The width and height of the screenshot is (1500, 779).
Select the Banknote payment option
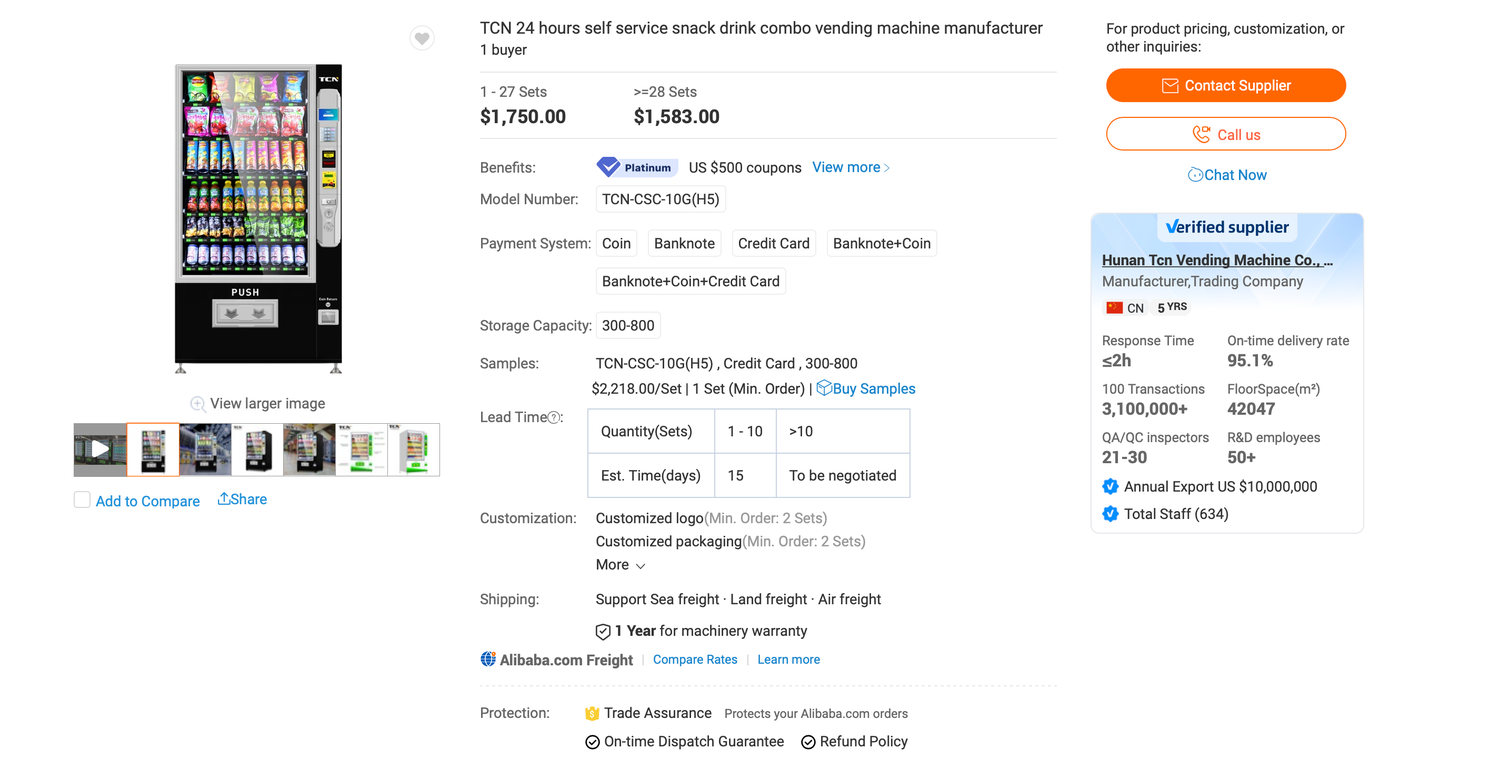point(684,243)
